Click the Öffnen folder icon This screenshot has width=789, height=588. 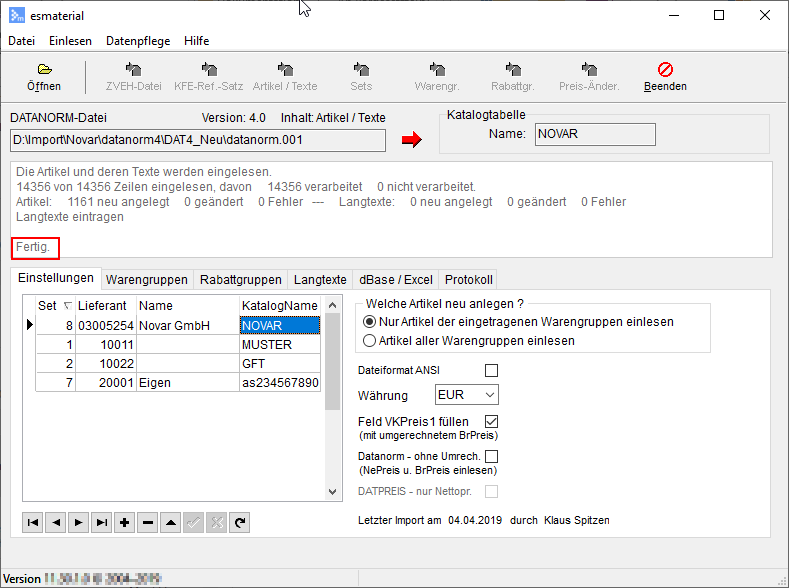click(44, 70)
